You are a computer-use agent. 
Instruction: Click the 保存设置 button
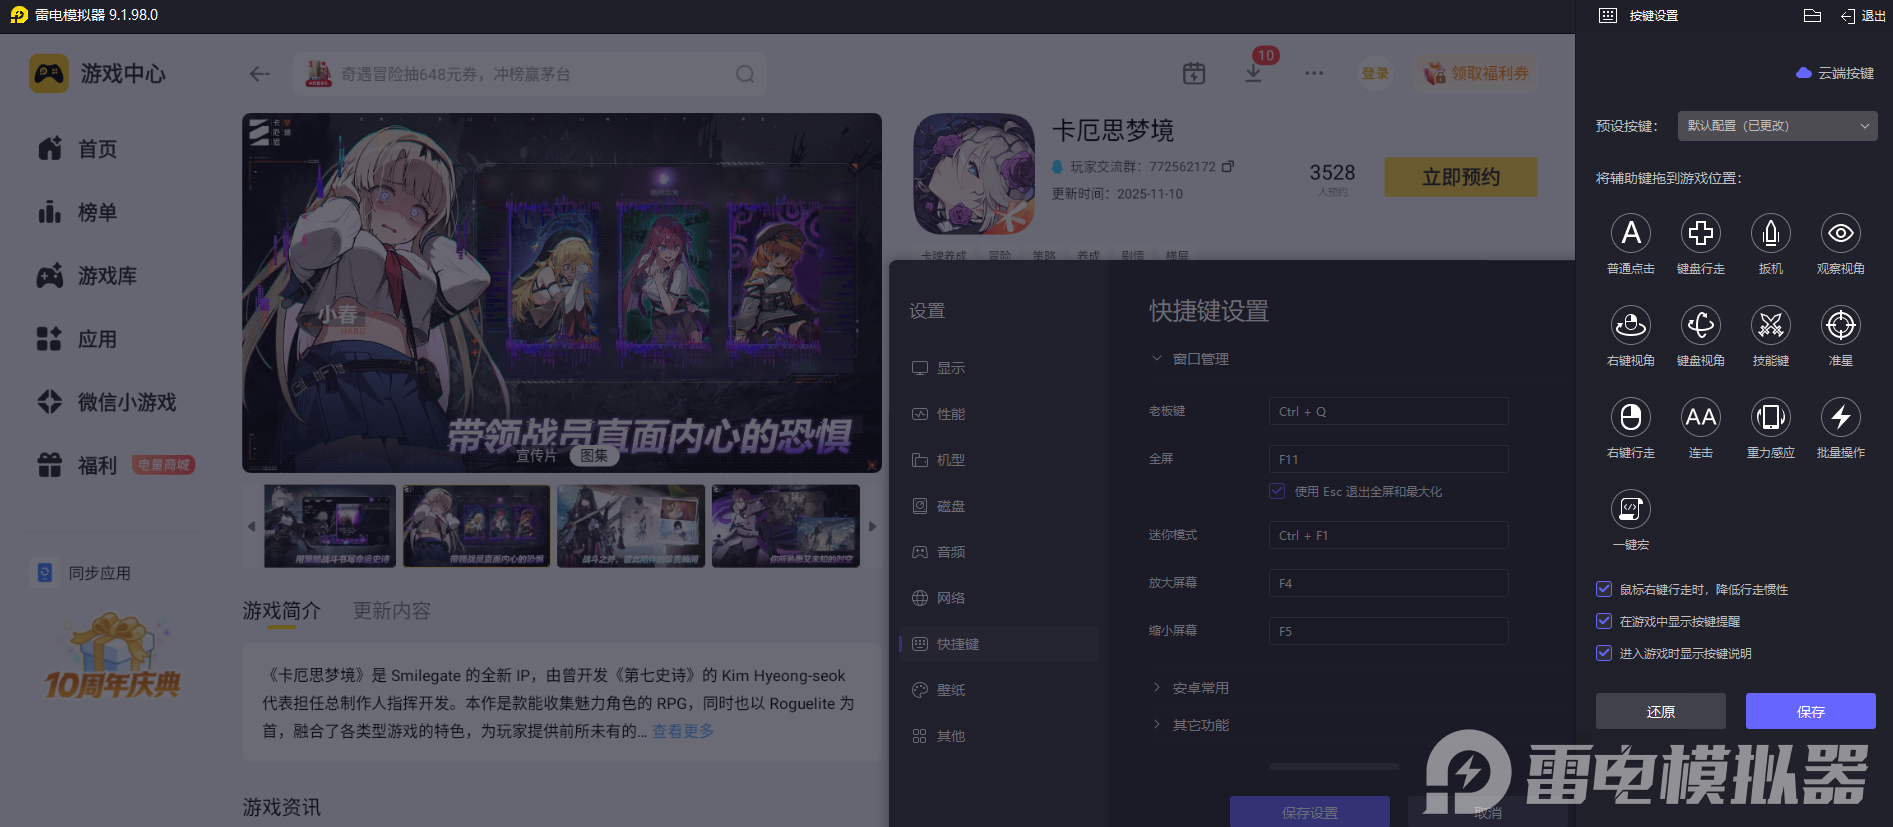click(x=1310, y=811)
